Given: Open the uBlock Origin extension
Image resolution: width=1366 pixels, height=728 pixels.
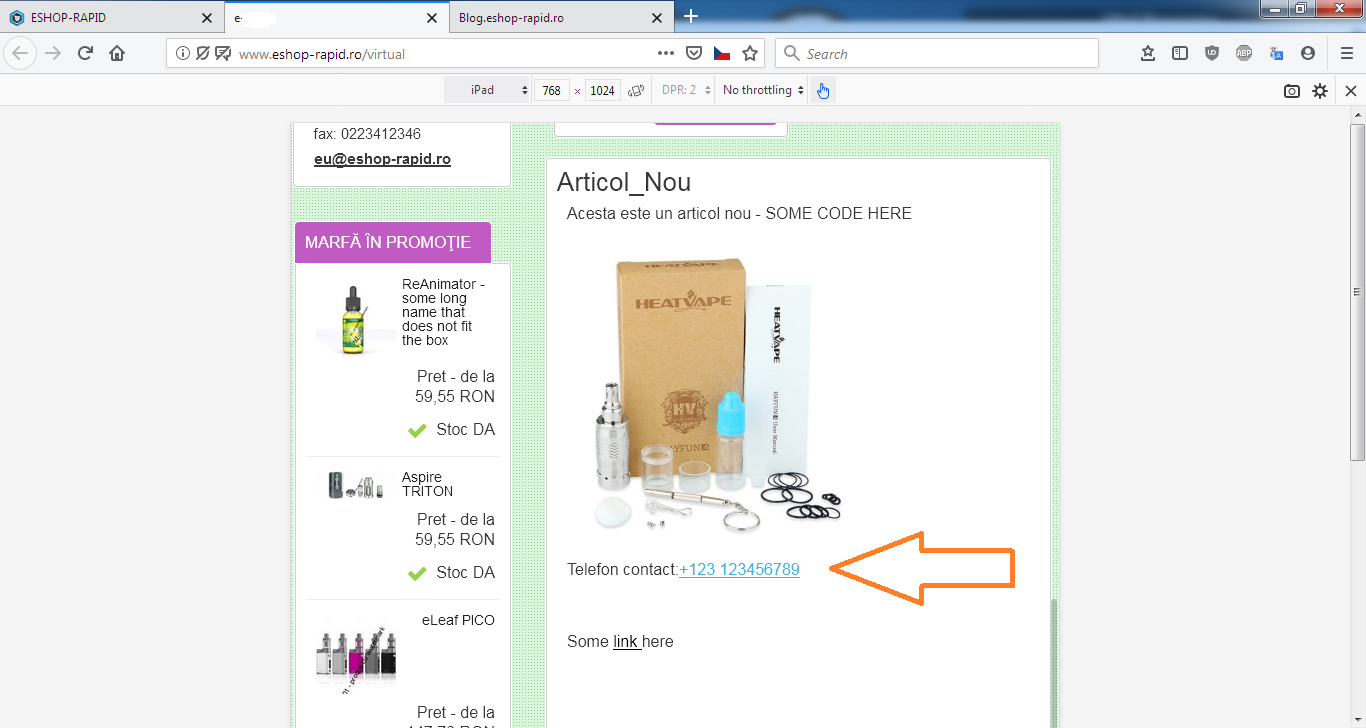Looking at the screenshot, I should pyautogui.click(x=1212, y=54).
